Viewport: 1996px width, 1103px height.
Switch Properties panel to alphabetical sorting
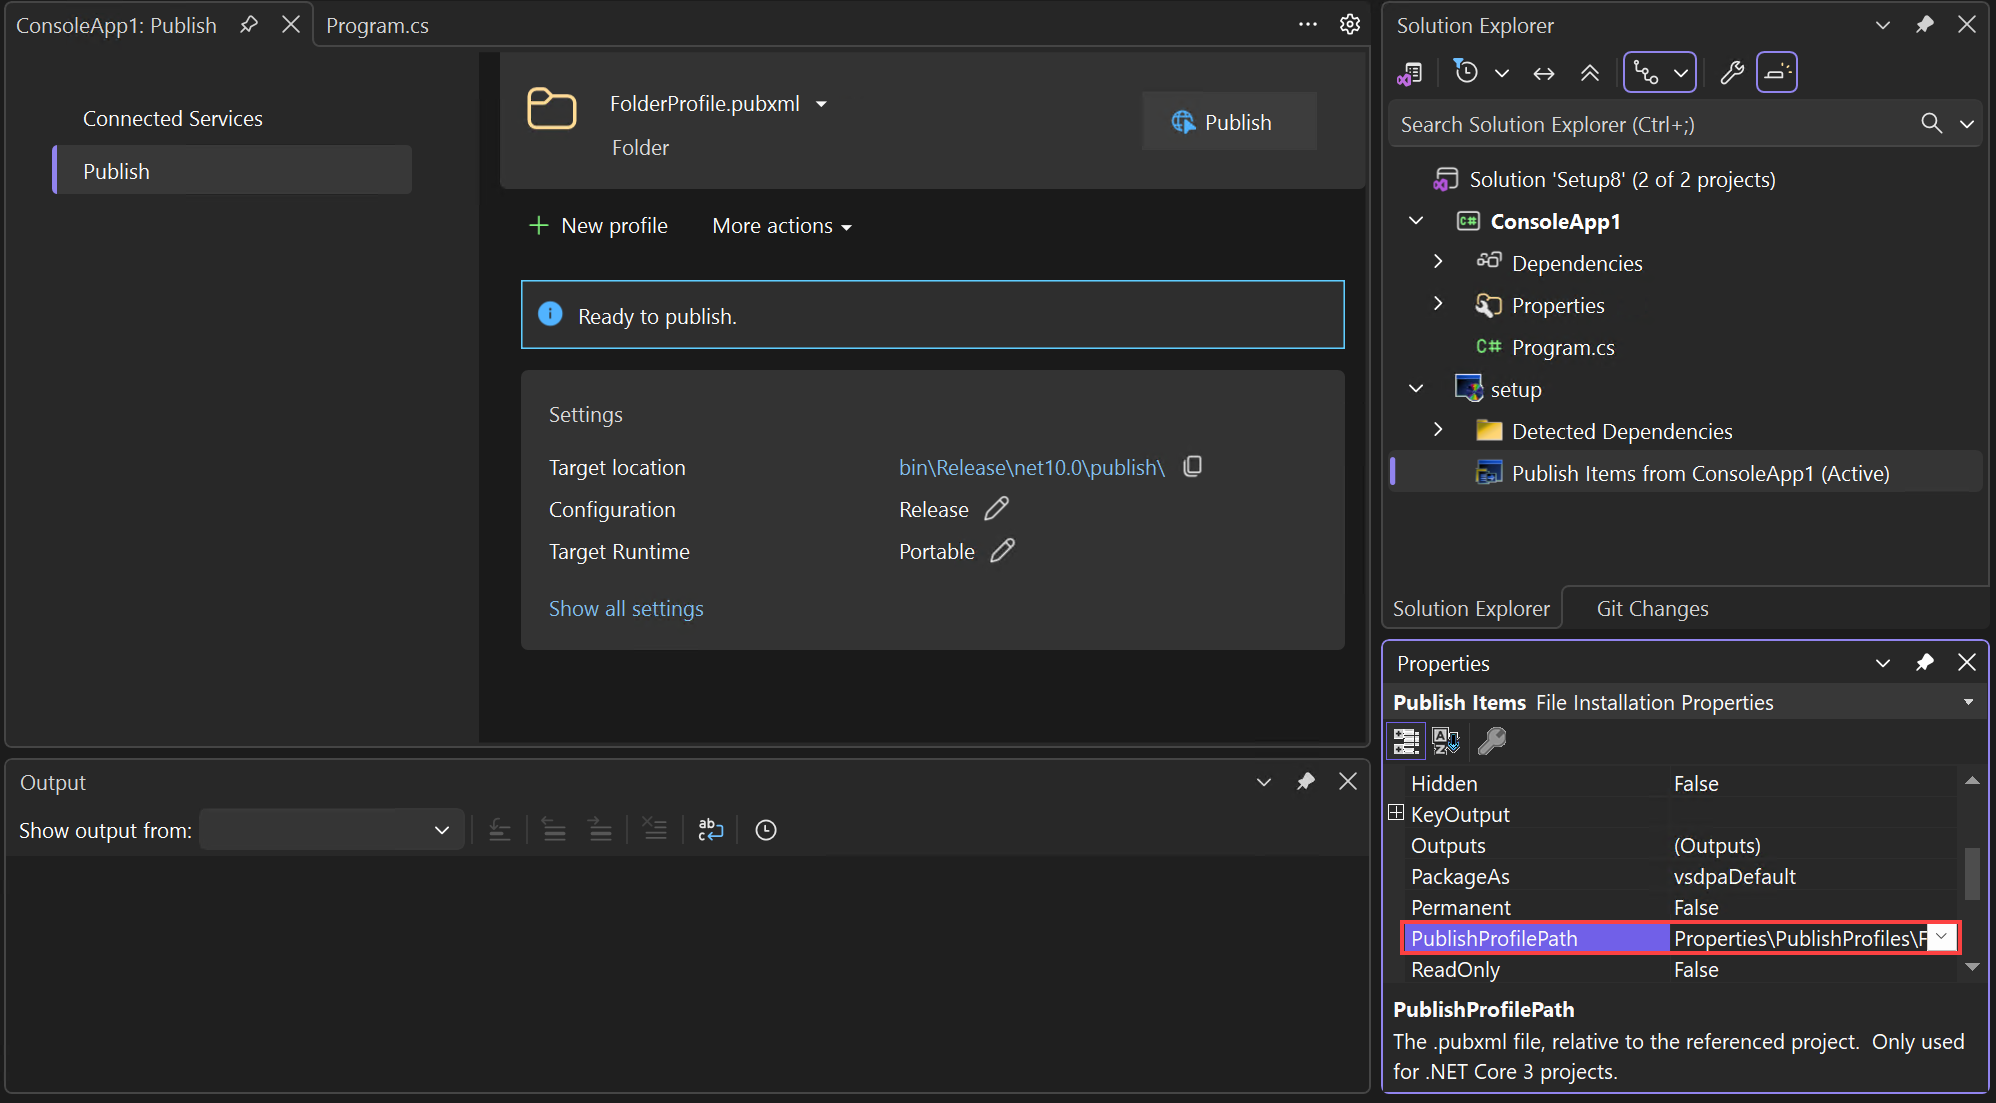click(1446, 741)
